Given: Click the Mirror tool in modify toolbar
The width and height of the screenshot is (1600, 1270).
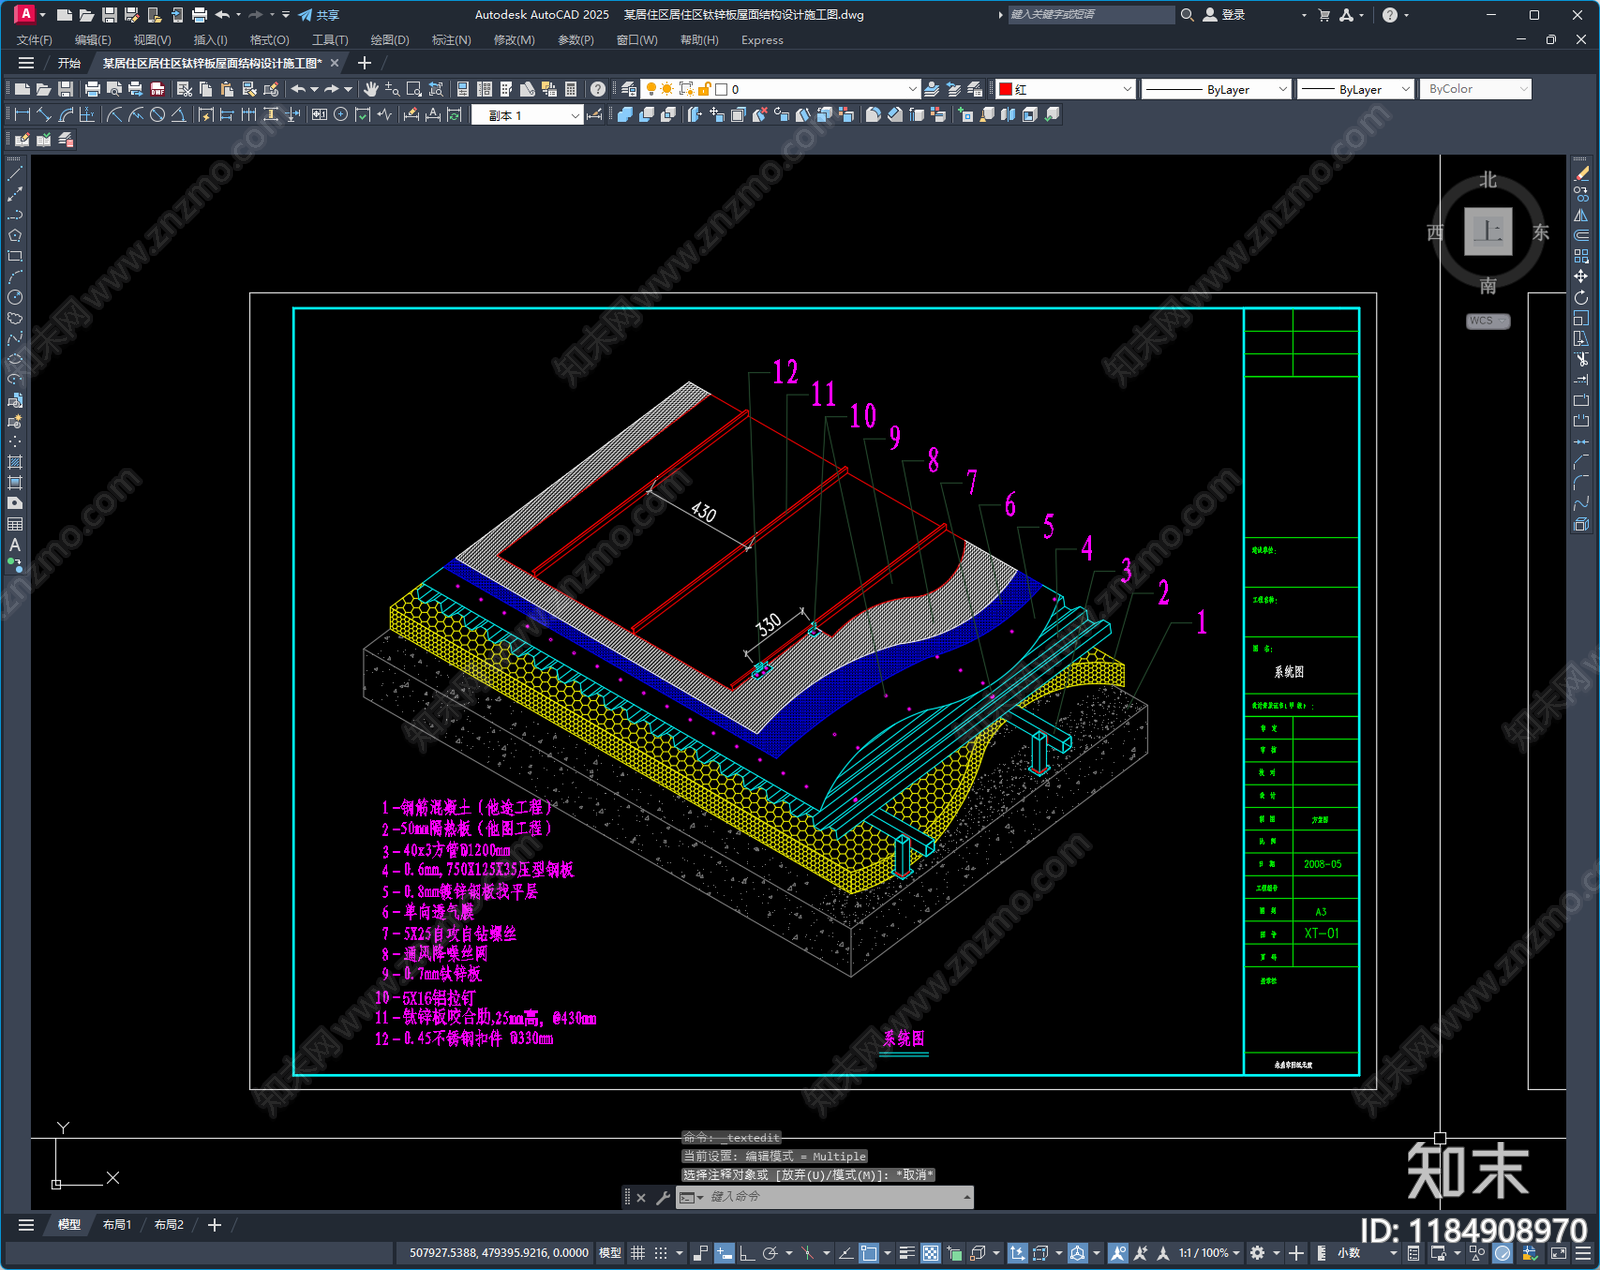Looking at the screenshot, I should [x=1581, y=215].
